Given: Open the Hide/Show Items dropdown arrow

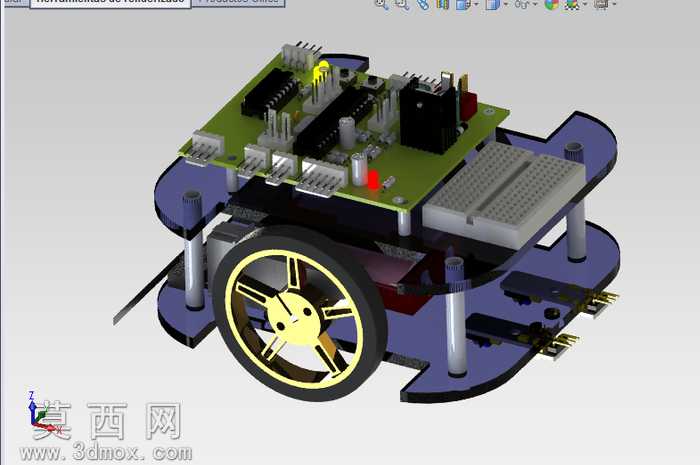Looking at the screenshot, I should (x=535, y=4).
